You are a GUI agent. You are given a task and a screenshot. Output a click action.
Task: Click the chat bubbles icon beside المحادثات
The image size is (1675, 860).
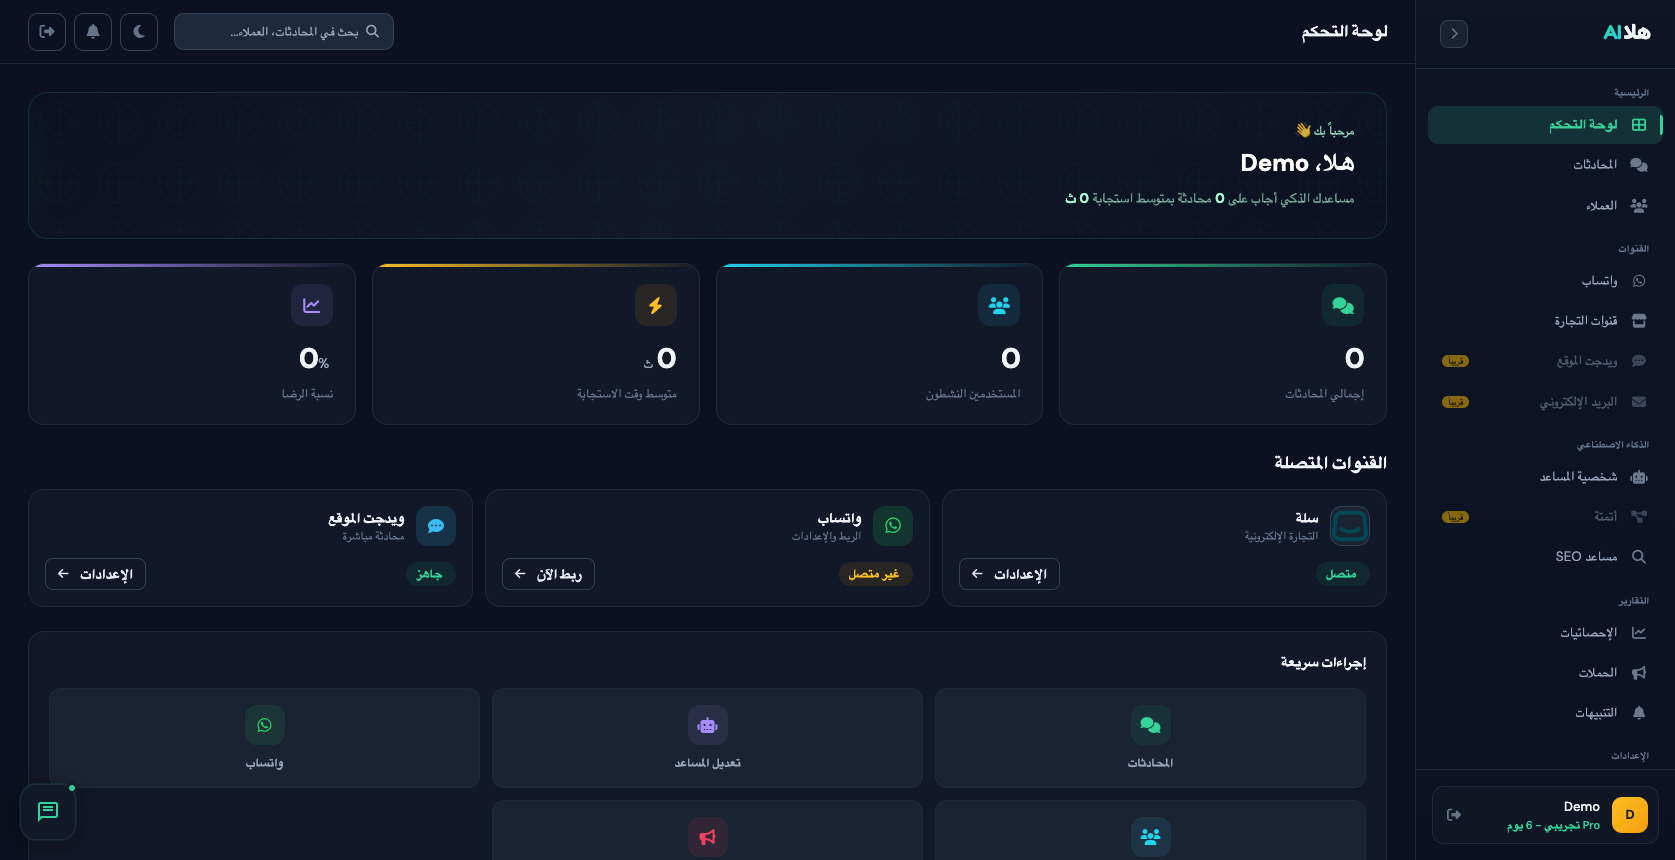[x=1639, y=165]
